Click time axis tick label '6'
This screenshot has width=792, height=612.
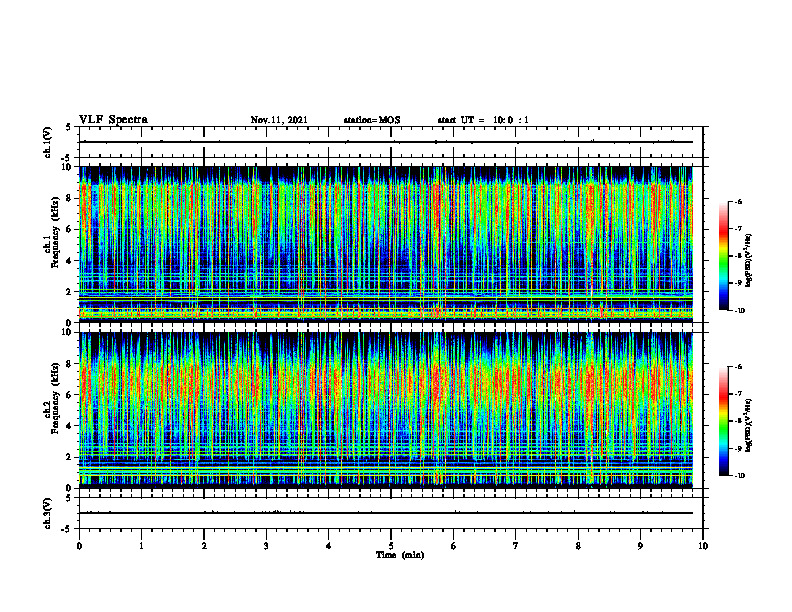tap(454, 546)
